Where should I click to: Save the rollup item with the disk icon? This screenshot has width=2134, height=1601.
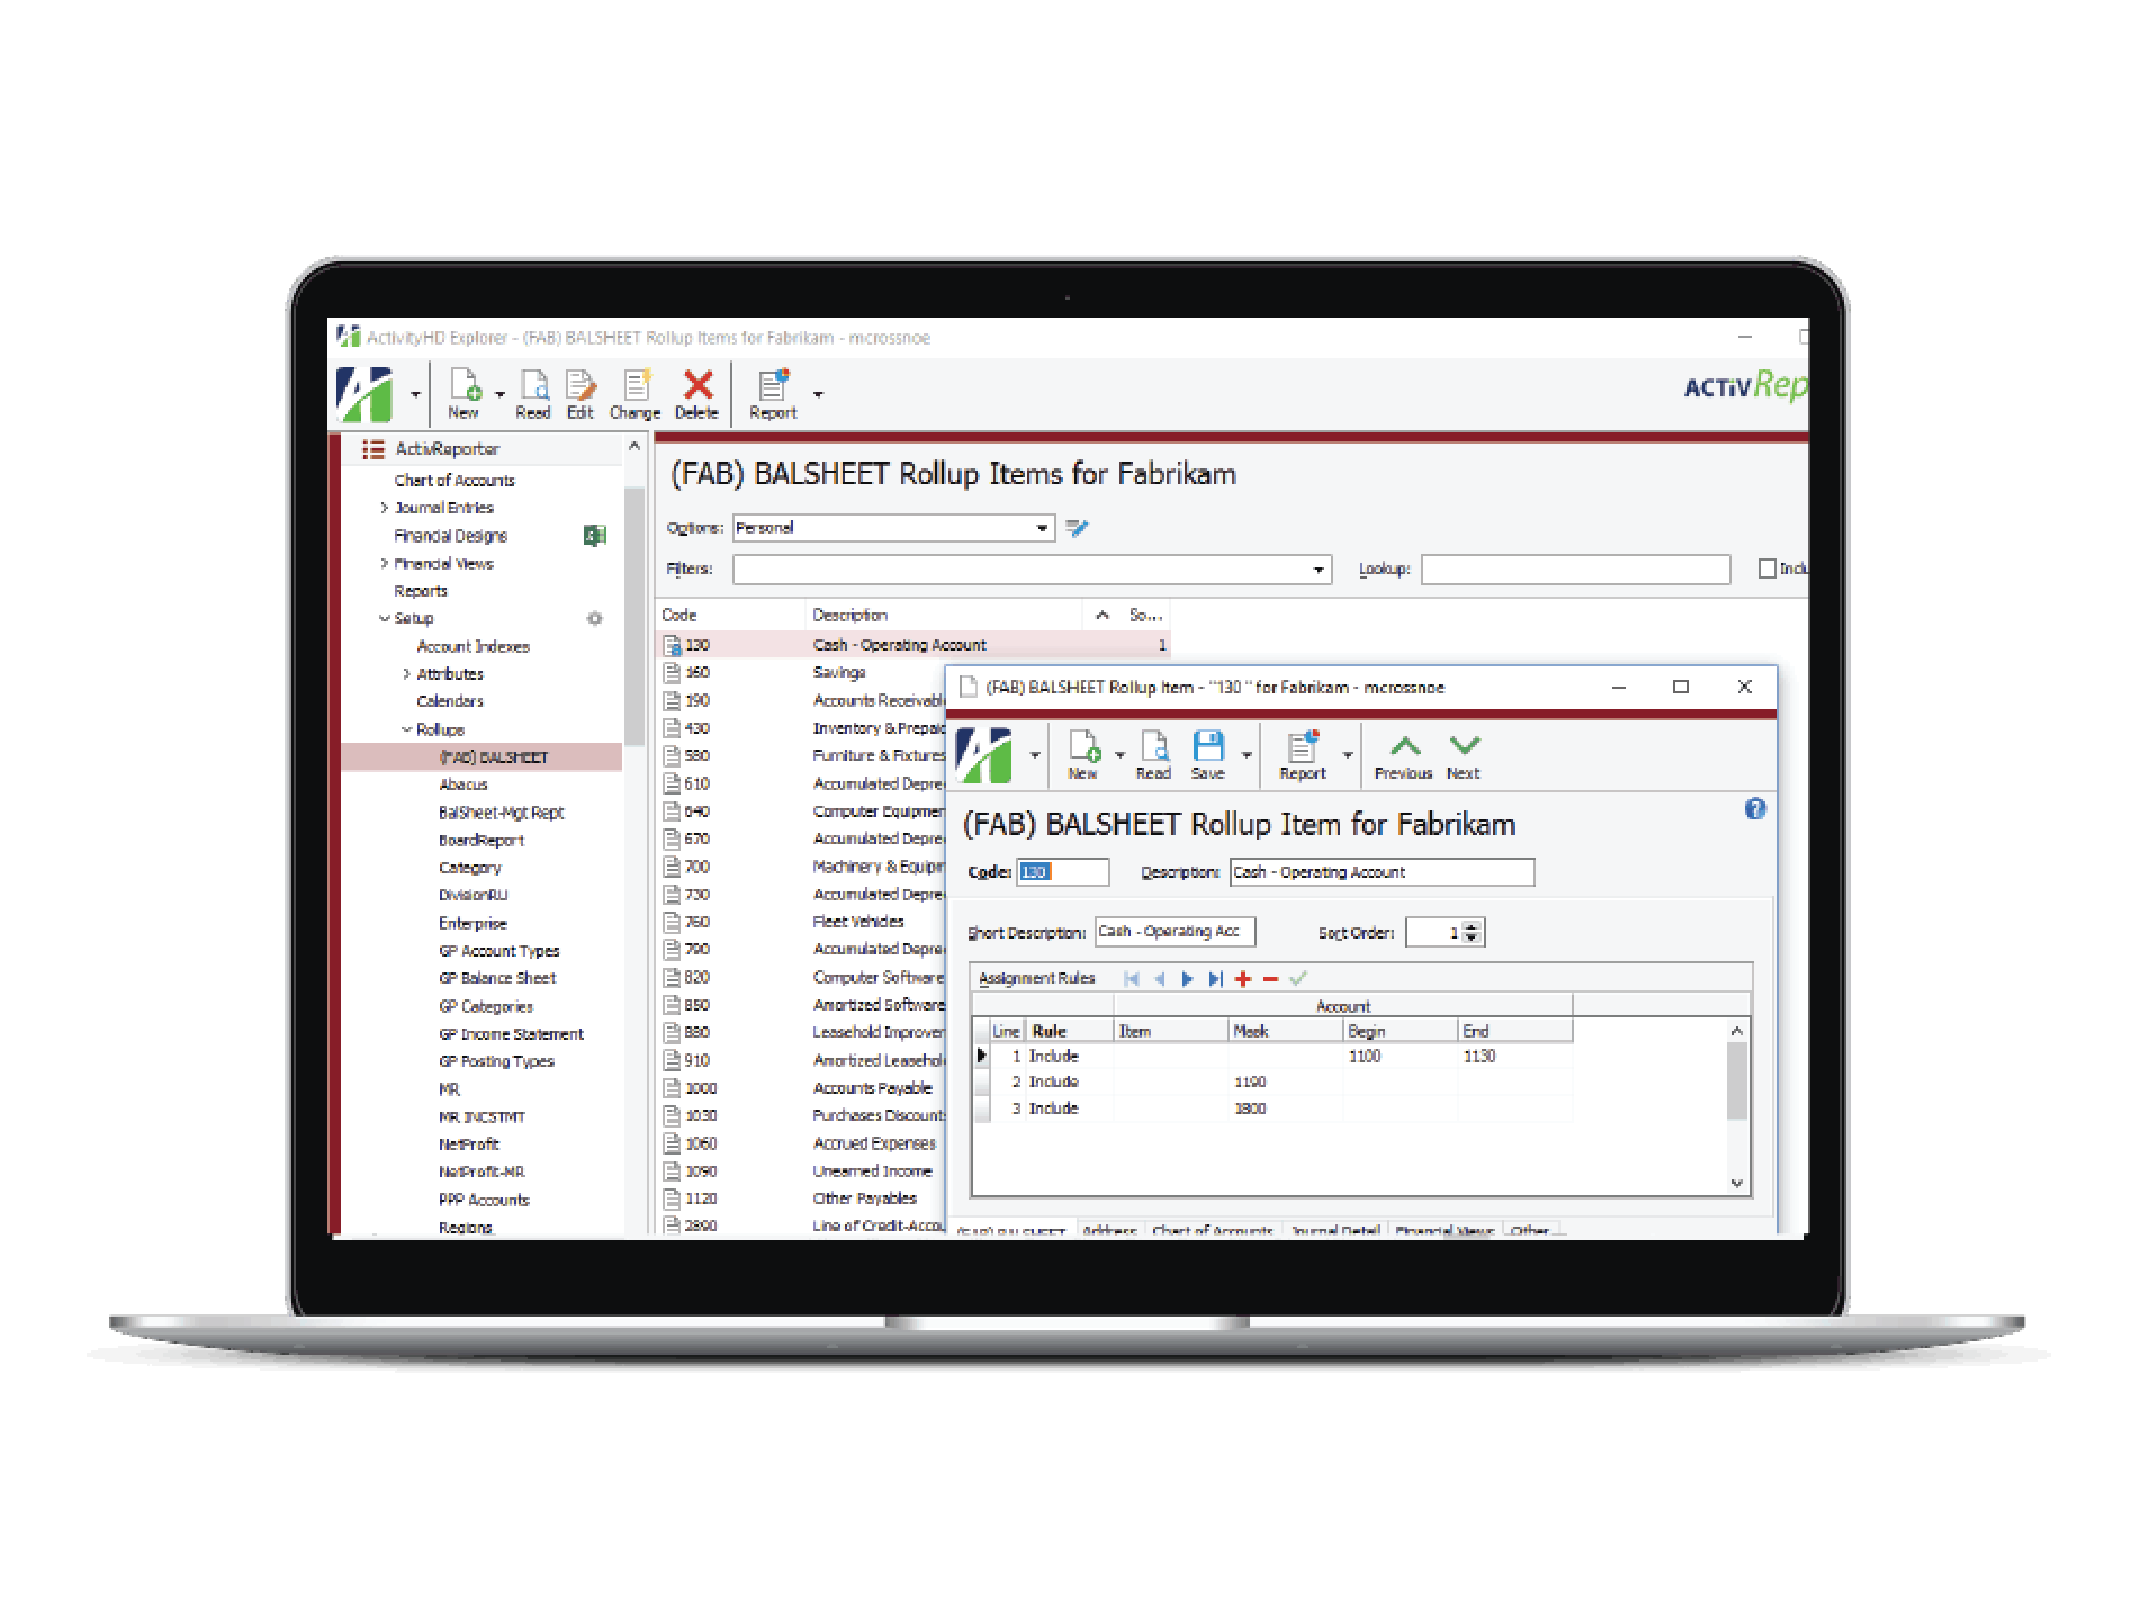pos(1208,747)
